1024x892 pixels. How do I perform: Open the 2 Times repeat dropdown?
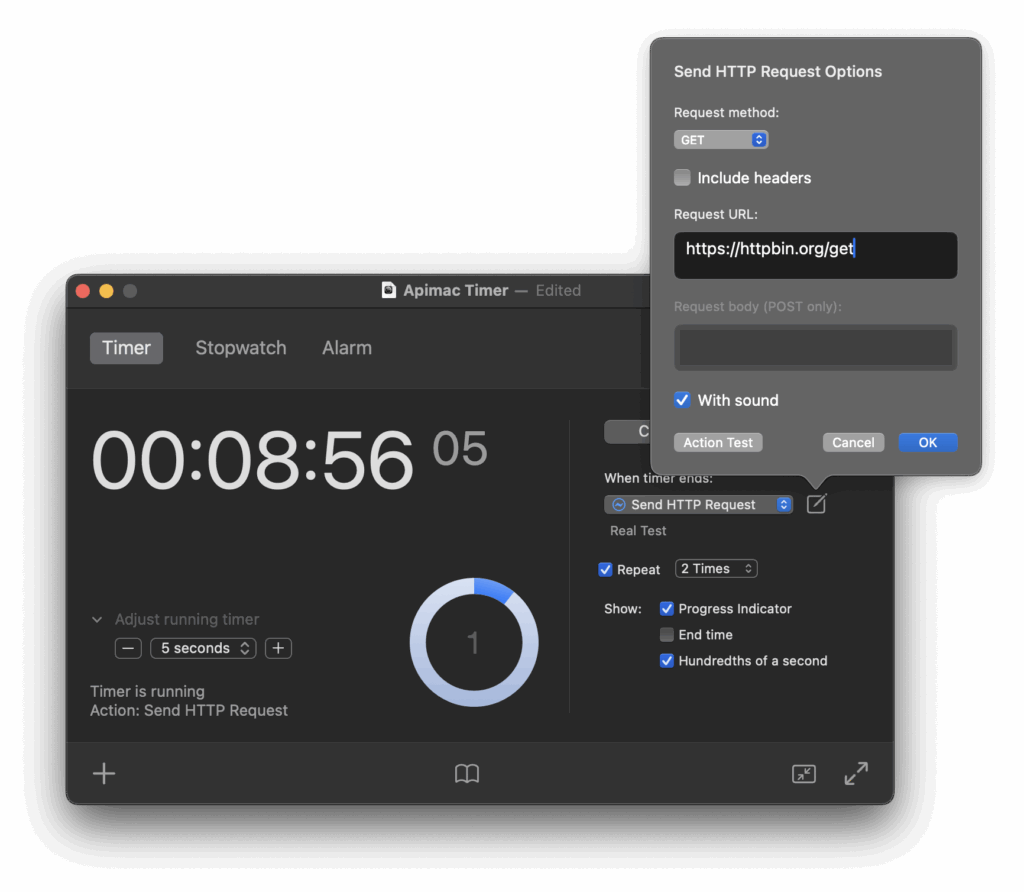(716, 569)
